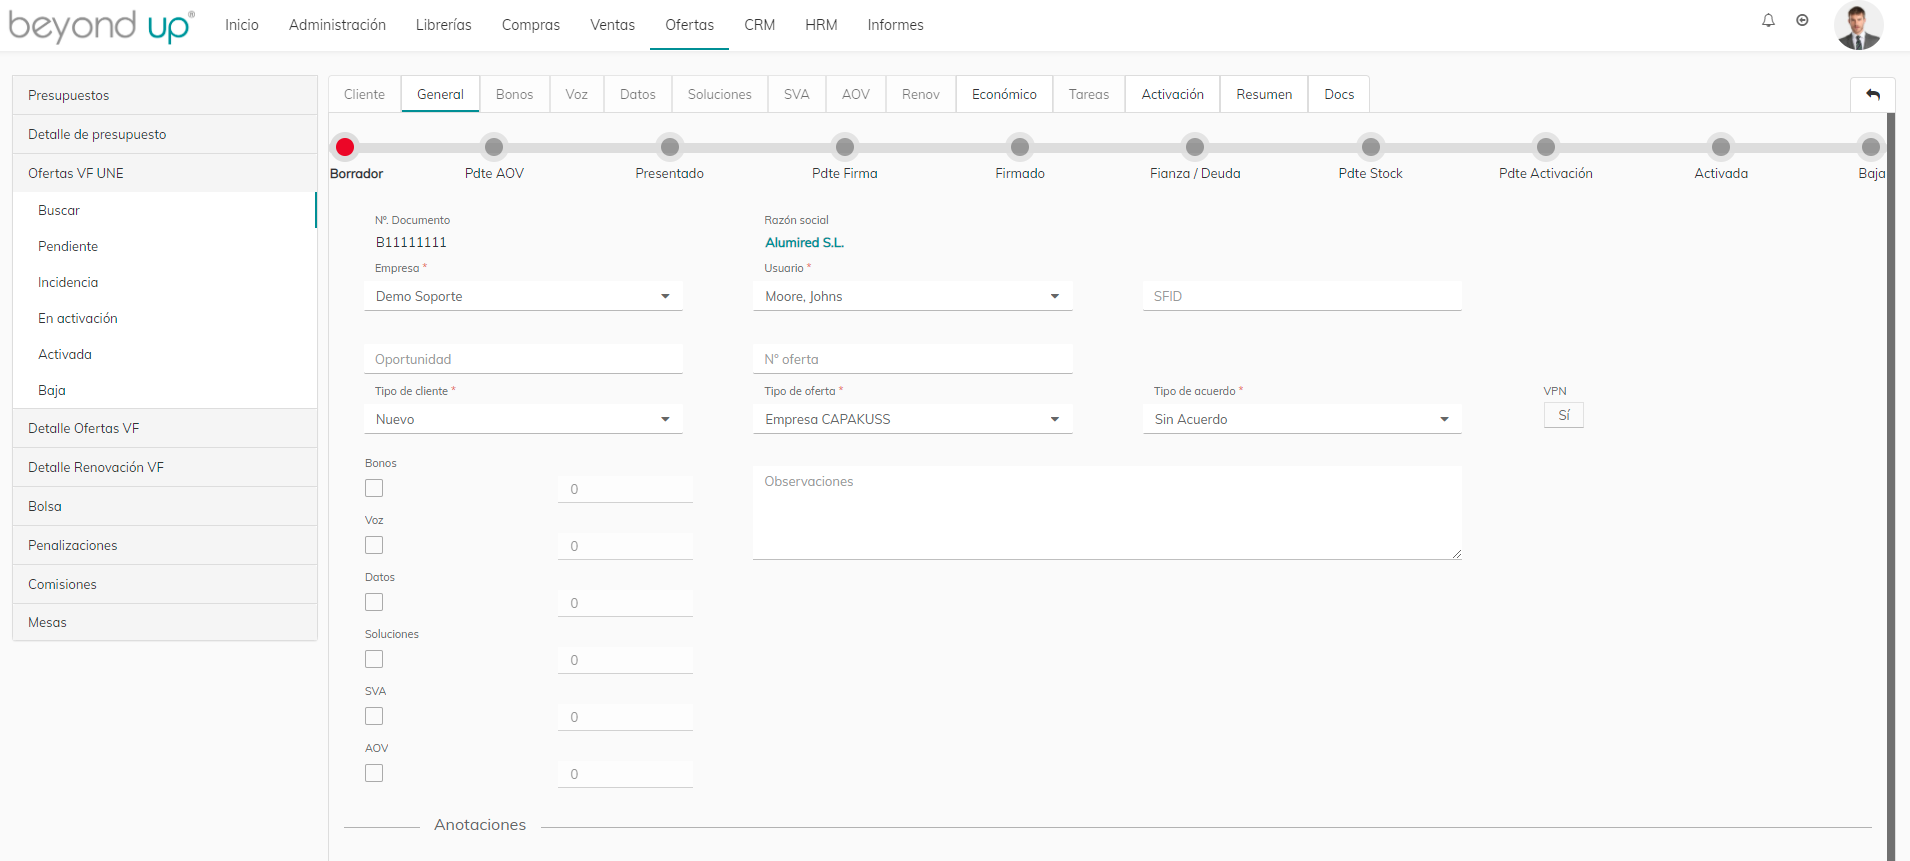Open the Alumired S.L. link
1910x861 pixels.
(x=804, y=243)
